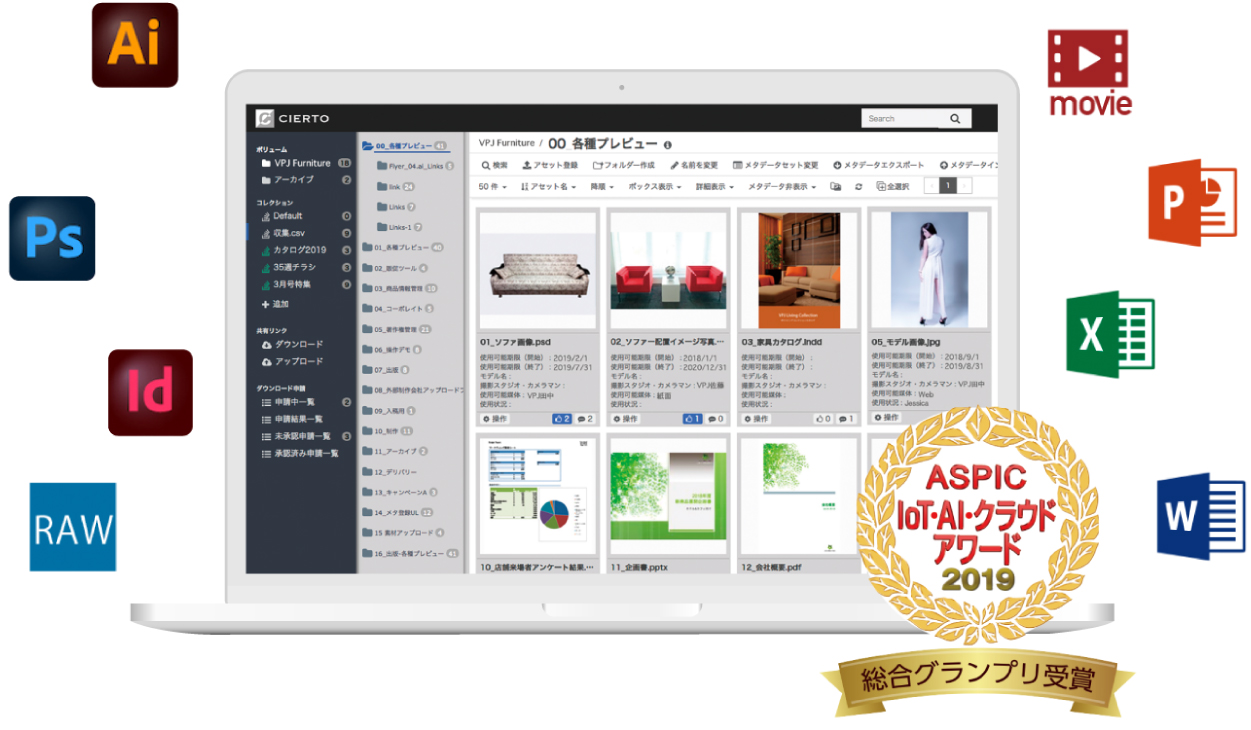Click フォルダー作成 folder creation tool

click(625, 165)
